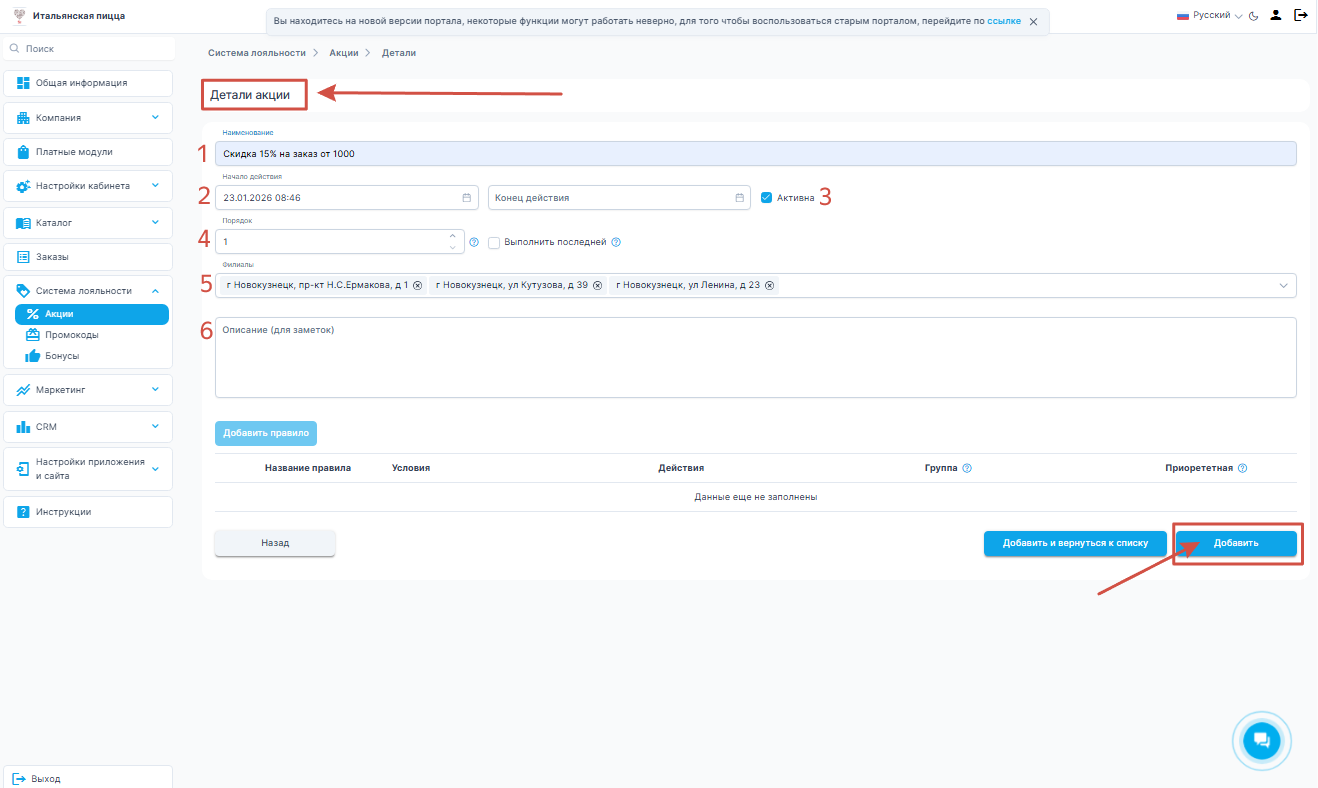1318x788 pixels.
Task: Enable the Выполнить последней checkbox
Action: tap(494, 242)
